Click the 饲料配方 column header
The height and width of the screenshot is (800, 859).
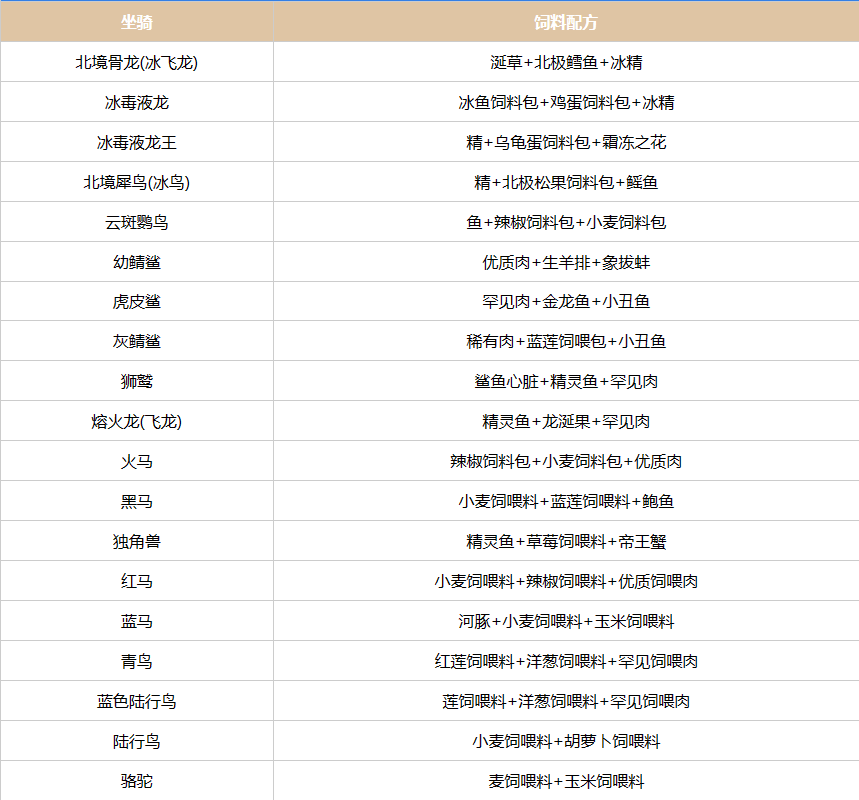(566, 22)
